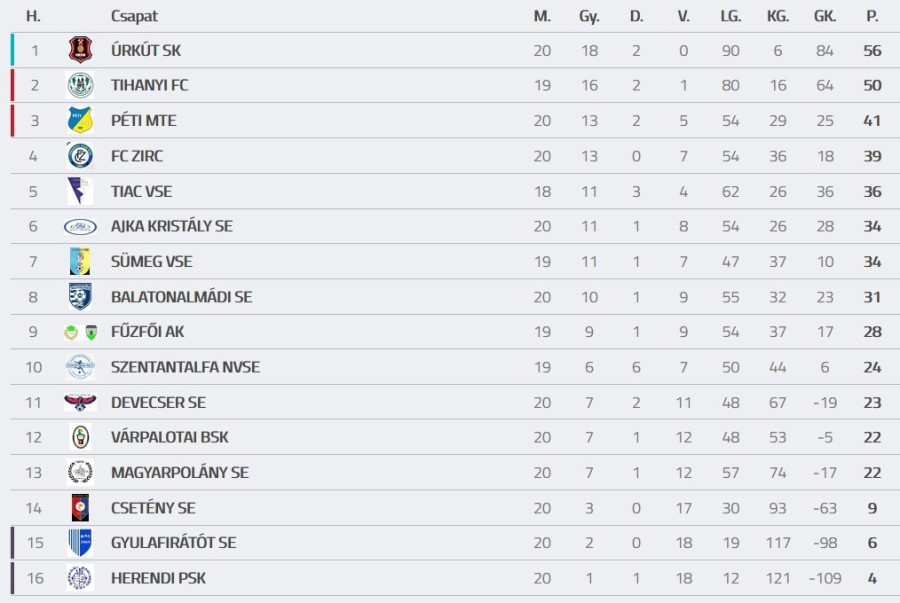Click the FC Zirc team badge
The height and width of the screenshot is (603, 900).
point(80,156)
